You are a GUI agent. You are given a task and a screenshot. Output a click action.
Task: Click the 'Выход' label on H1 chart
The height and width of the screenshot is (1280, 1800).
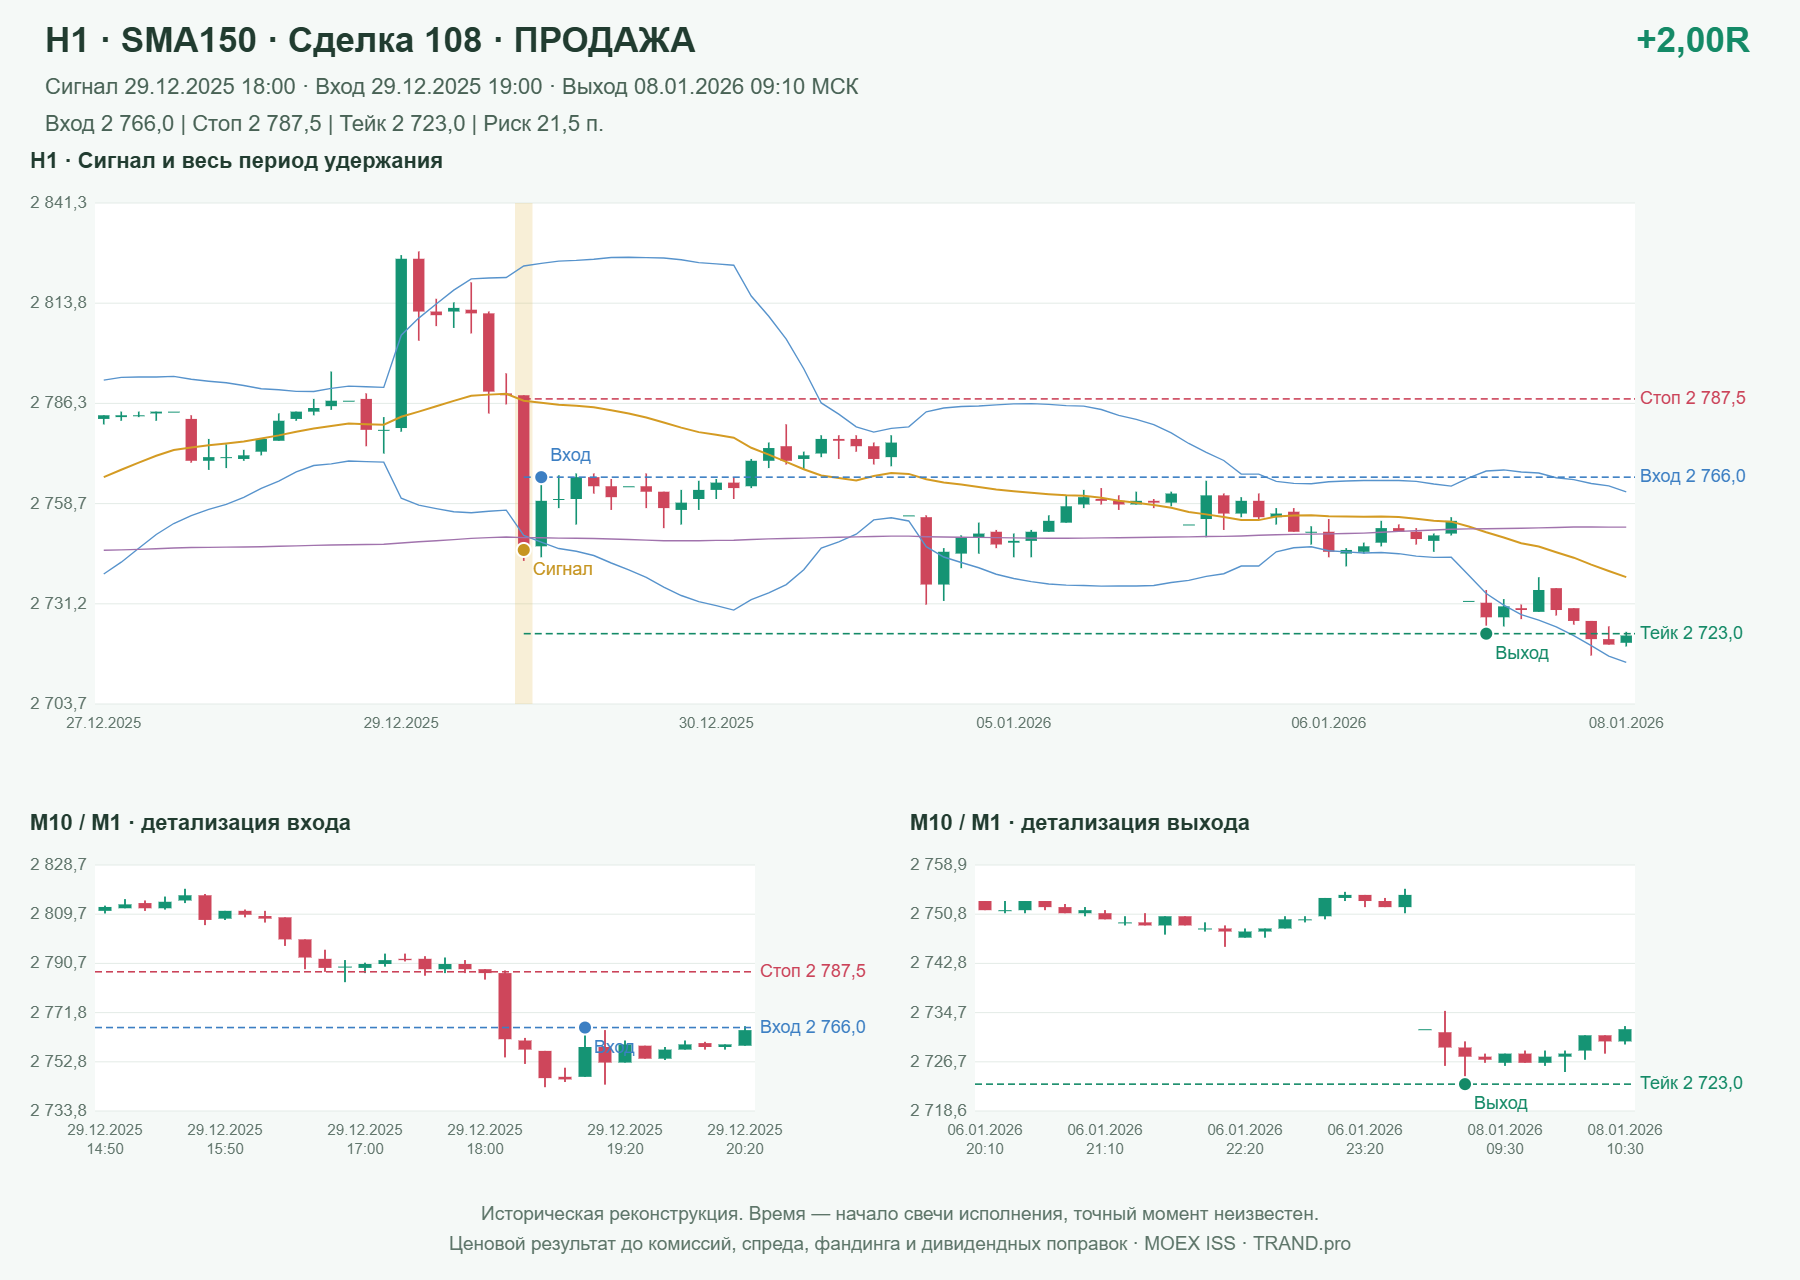(1521, 653)
